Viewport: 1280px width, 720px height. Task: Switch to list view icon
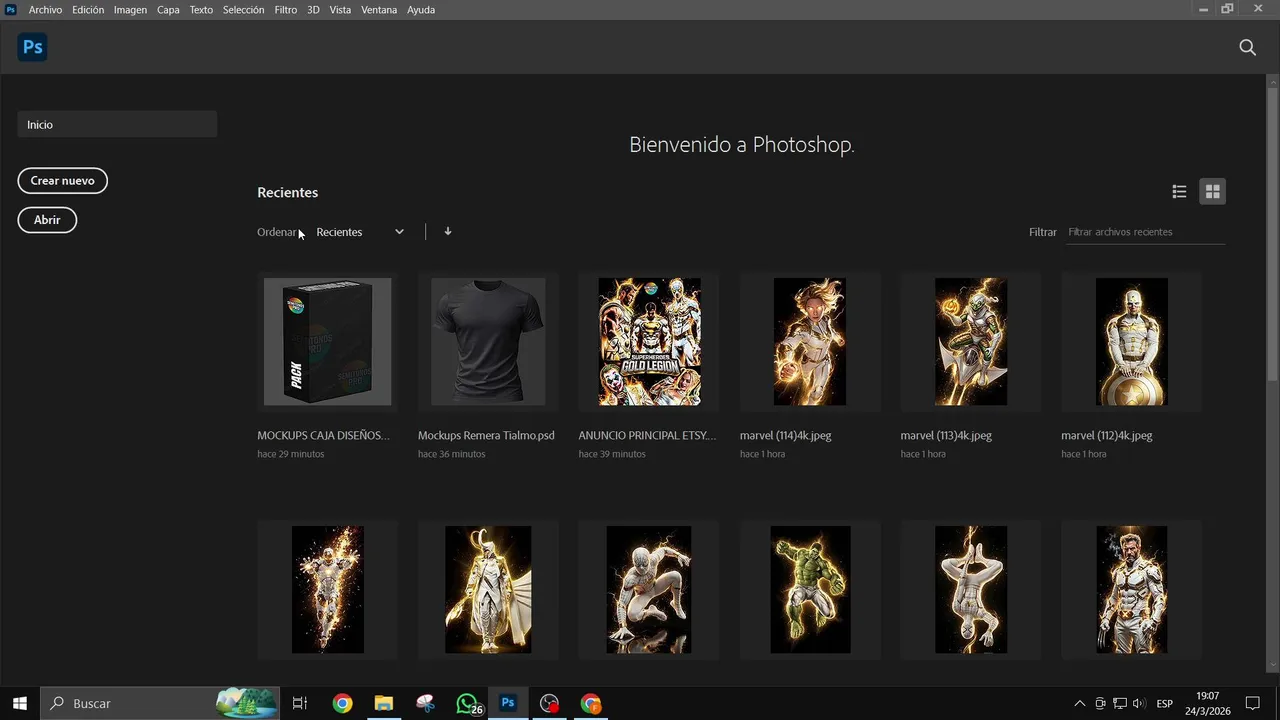coord(1179,192)
